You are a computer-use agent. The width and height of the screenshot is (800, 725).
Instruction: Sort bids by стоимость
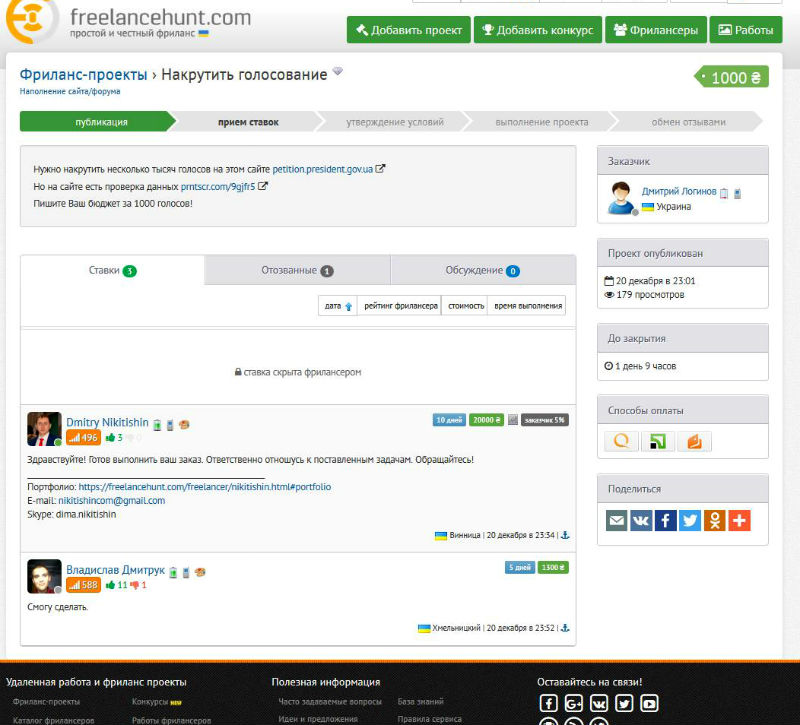click(465, 306)
